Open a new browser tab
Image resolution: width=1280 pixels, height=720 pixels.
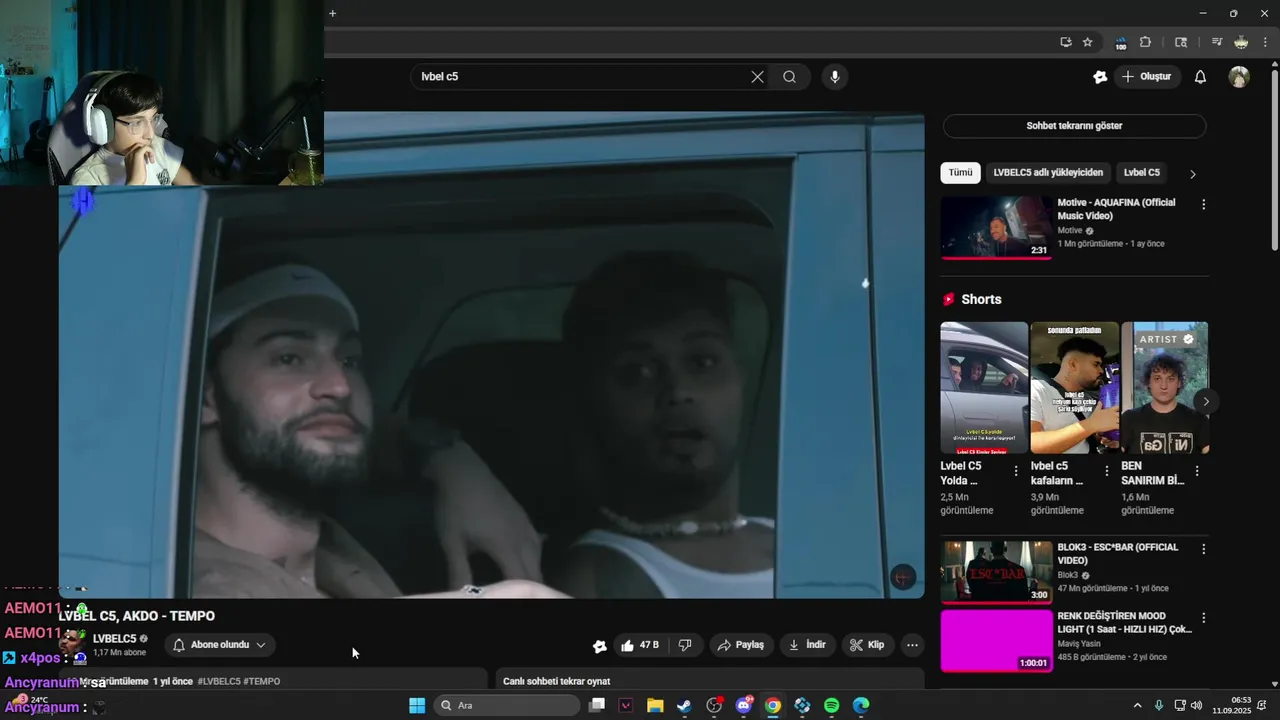[332, 13]
